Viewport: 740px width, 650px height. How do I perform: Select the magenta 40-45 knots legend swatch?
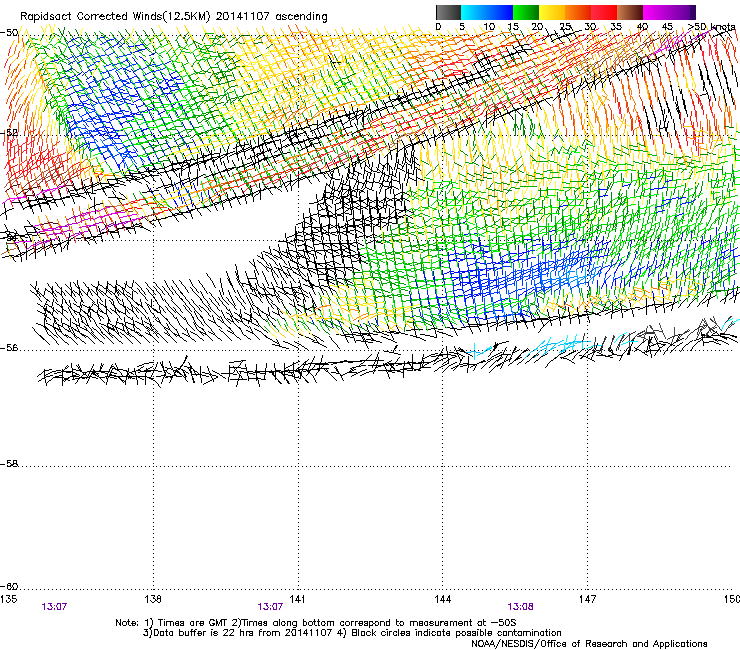656,12
